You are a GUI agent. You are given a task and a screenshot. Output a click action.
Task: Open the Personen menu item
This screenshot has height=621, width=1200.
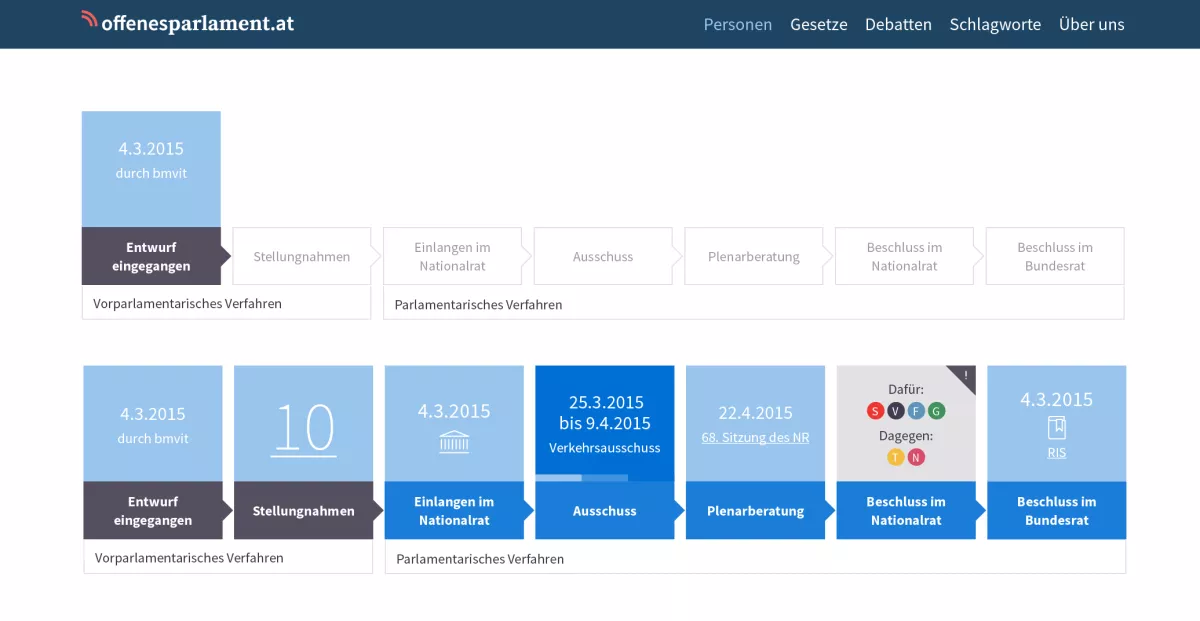coord(738,24)
